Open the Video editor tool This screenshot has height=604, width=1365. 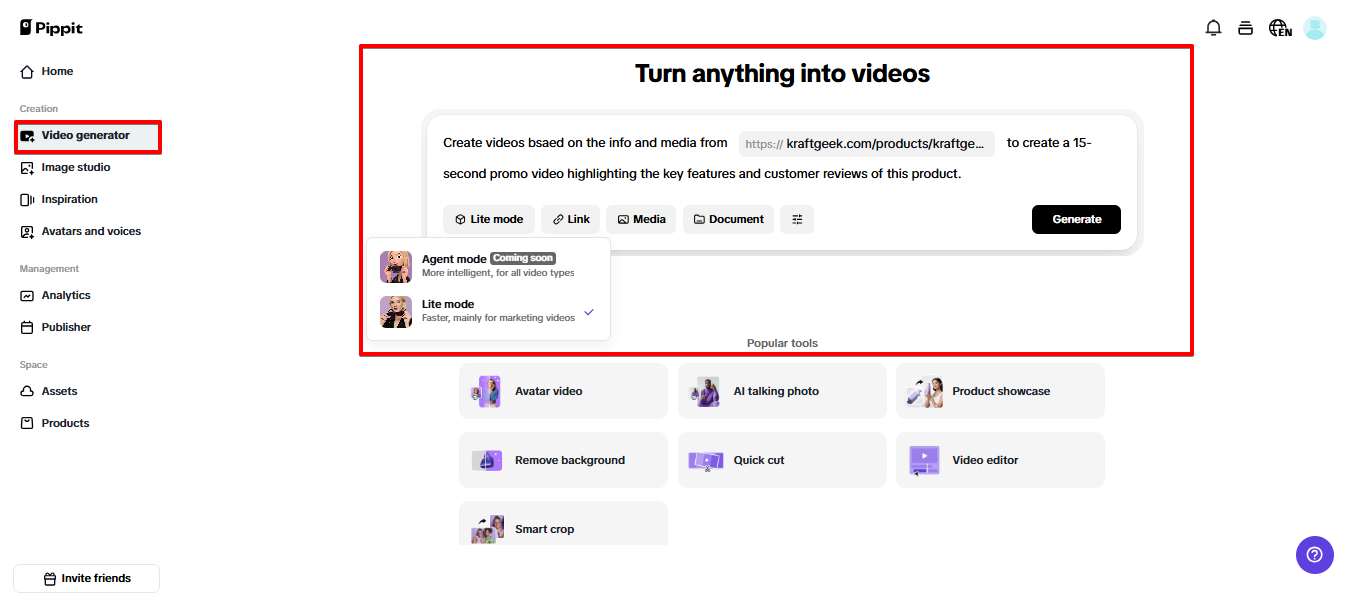[x=1000, y=460]
